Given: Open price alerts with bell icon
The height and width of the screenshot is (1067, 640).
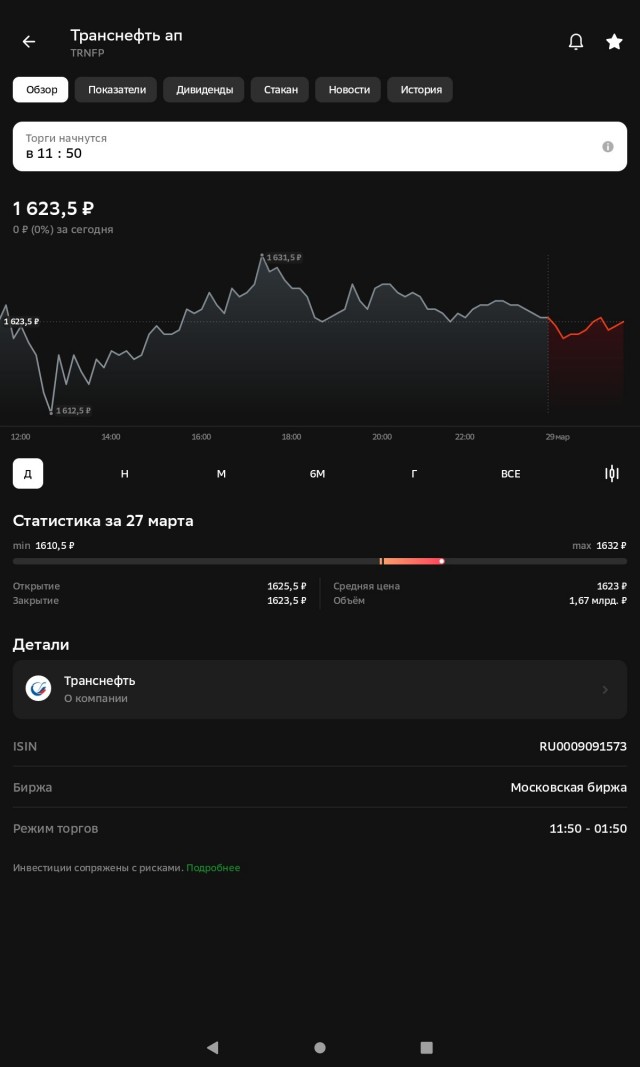Looking at the screenshot, I should [x=575, y=42].
